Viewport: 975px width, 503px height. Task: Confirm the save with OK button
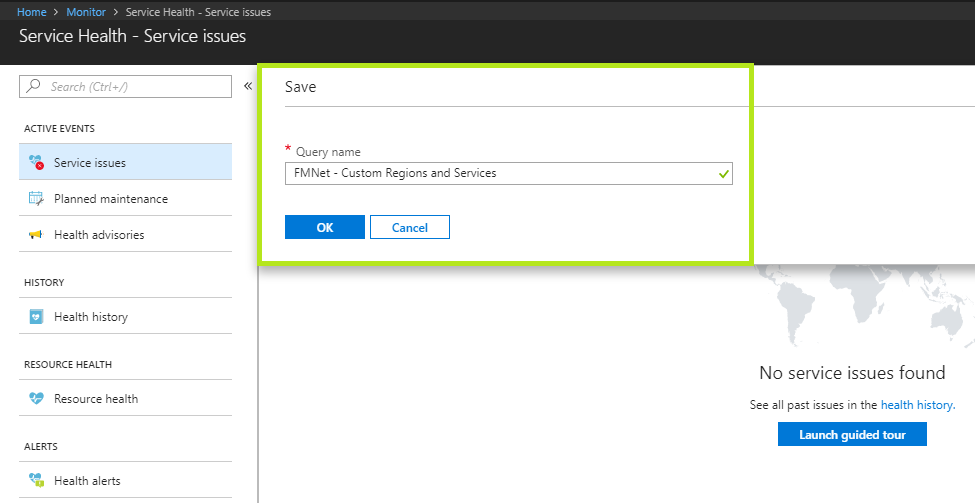325,227
